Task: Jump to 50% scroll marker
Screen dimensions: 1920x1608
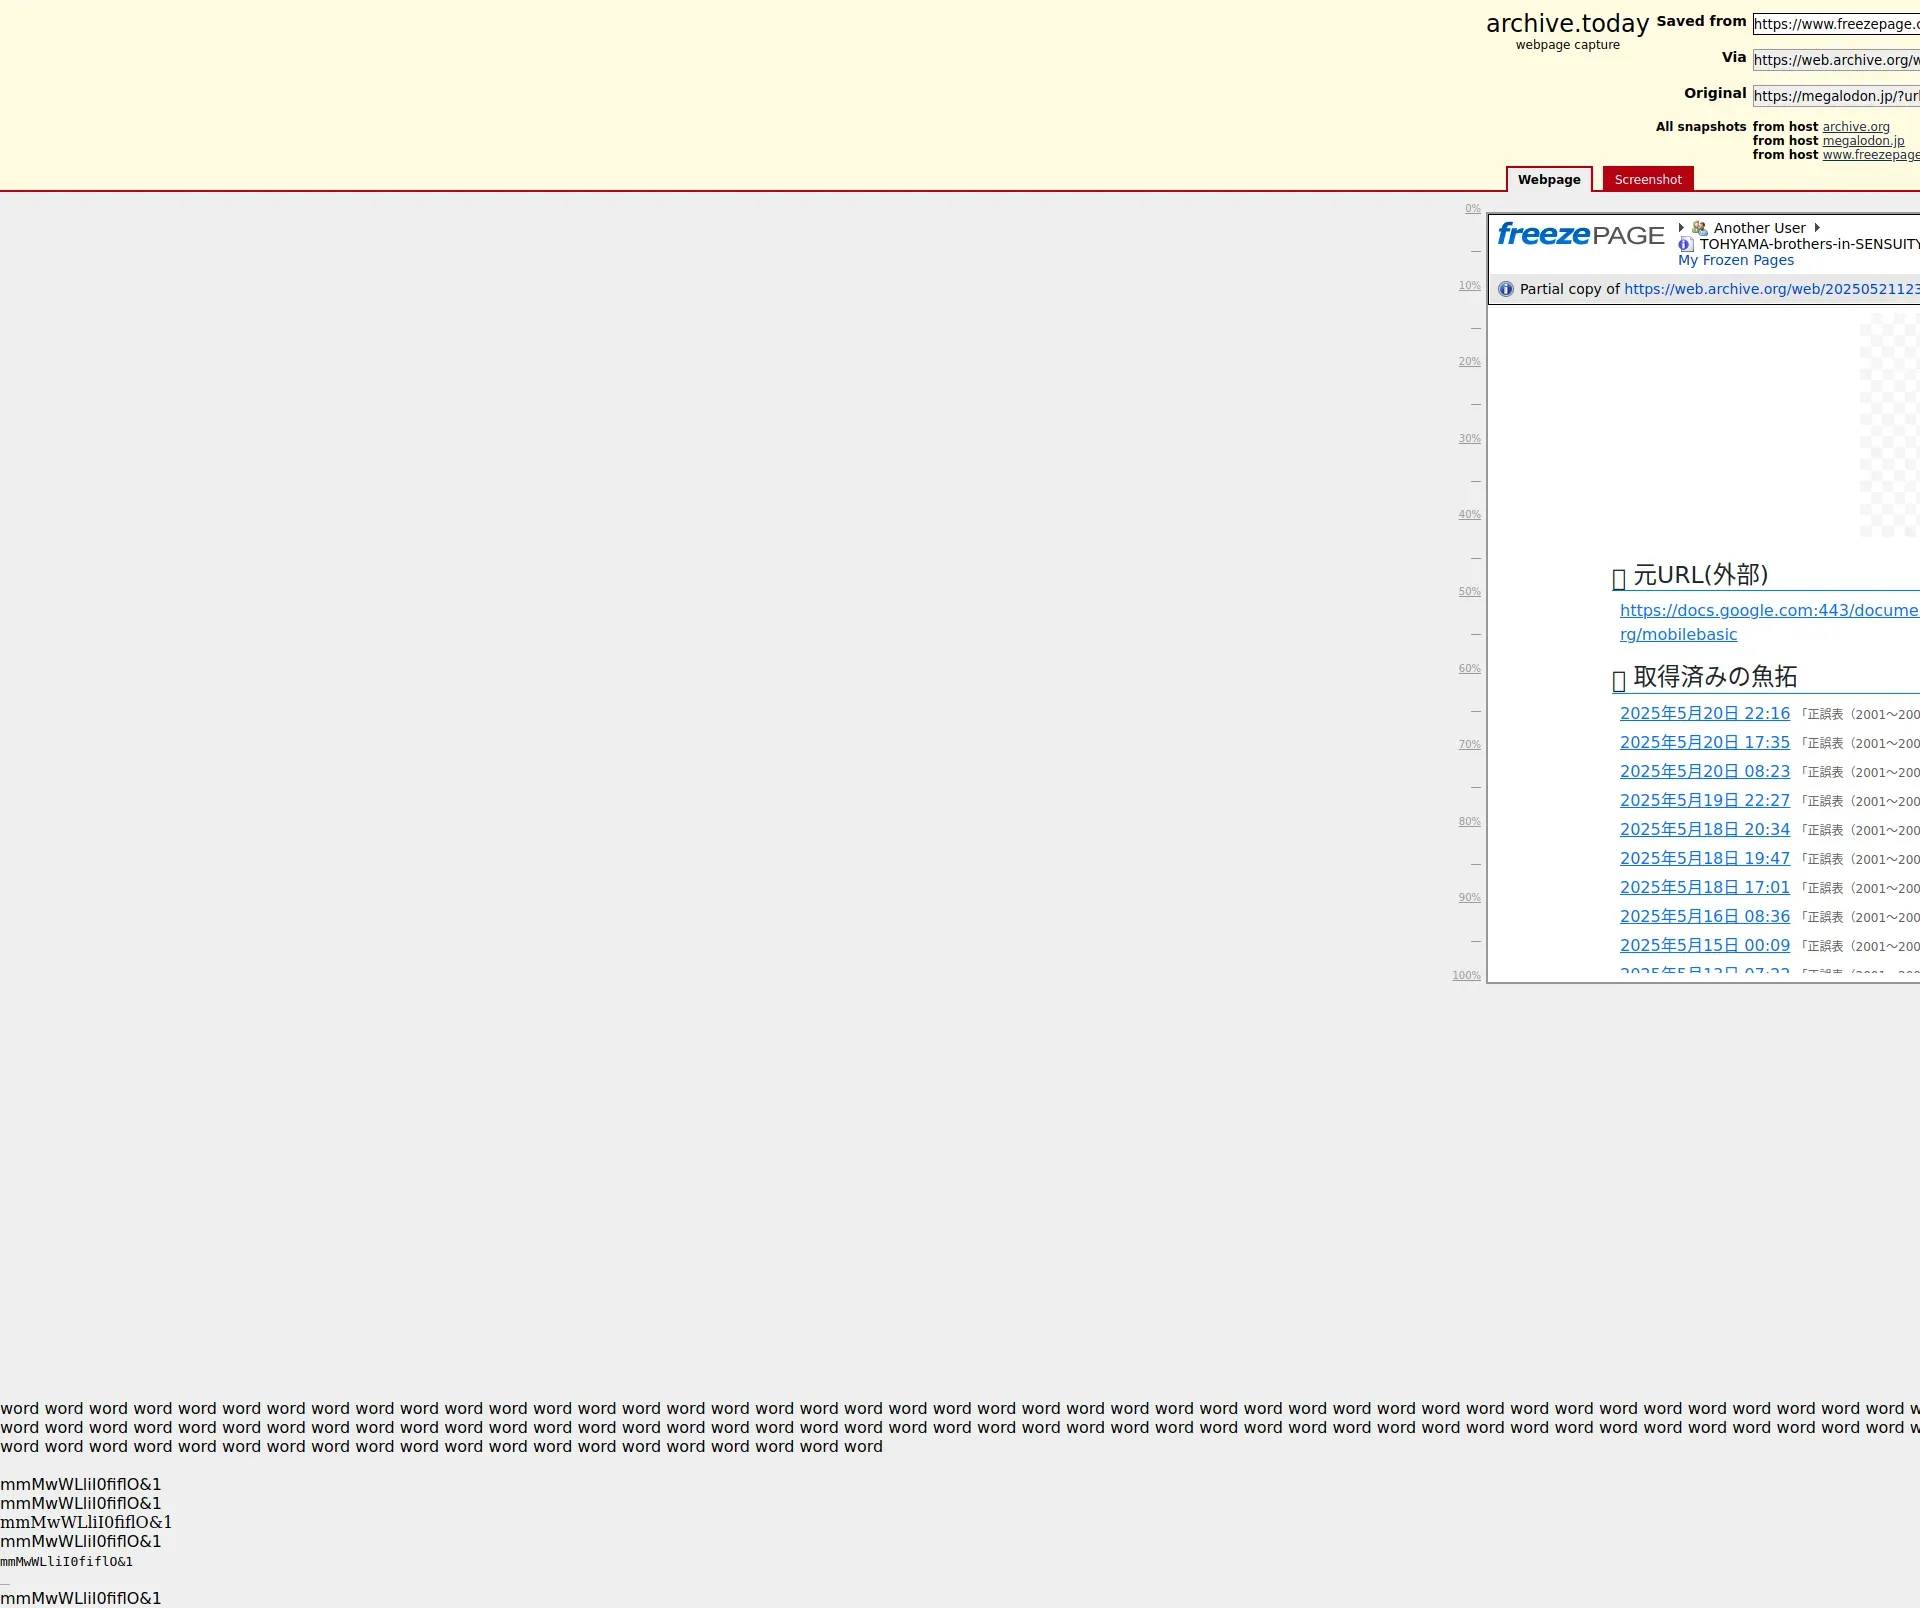Action: point(1468,592)
